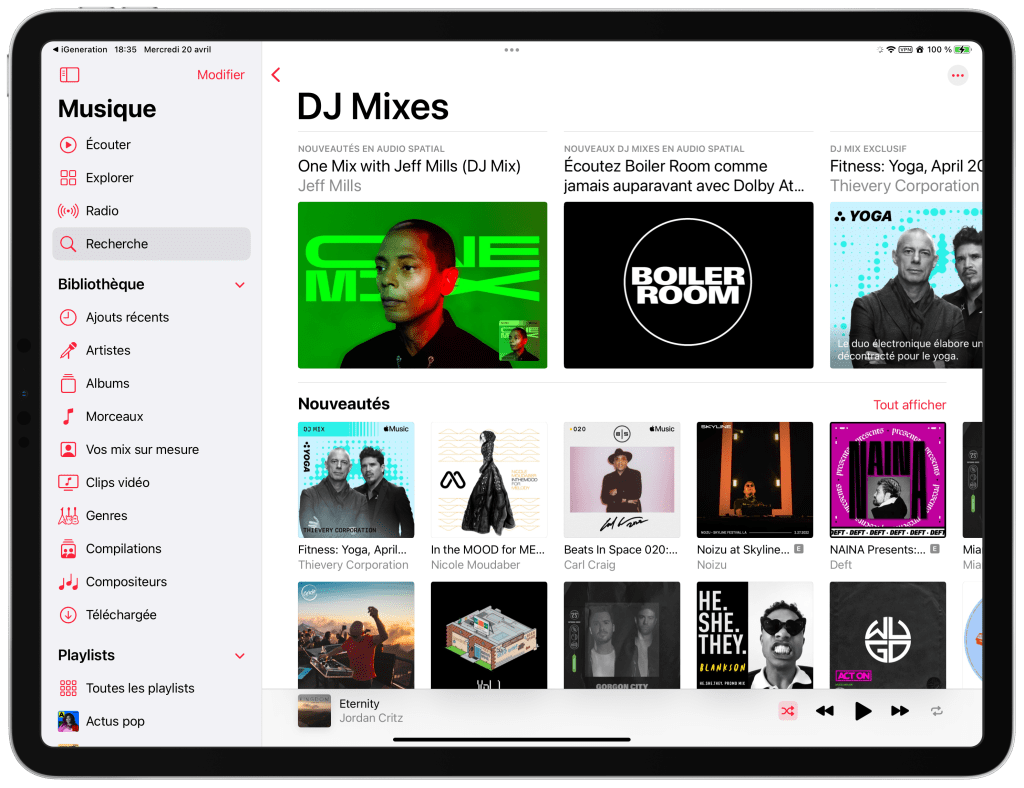Select Explorer in the sidebar
Screen dimensions: 1024x788
109,178
